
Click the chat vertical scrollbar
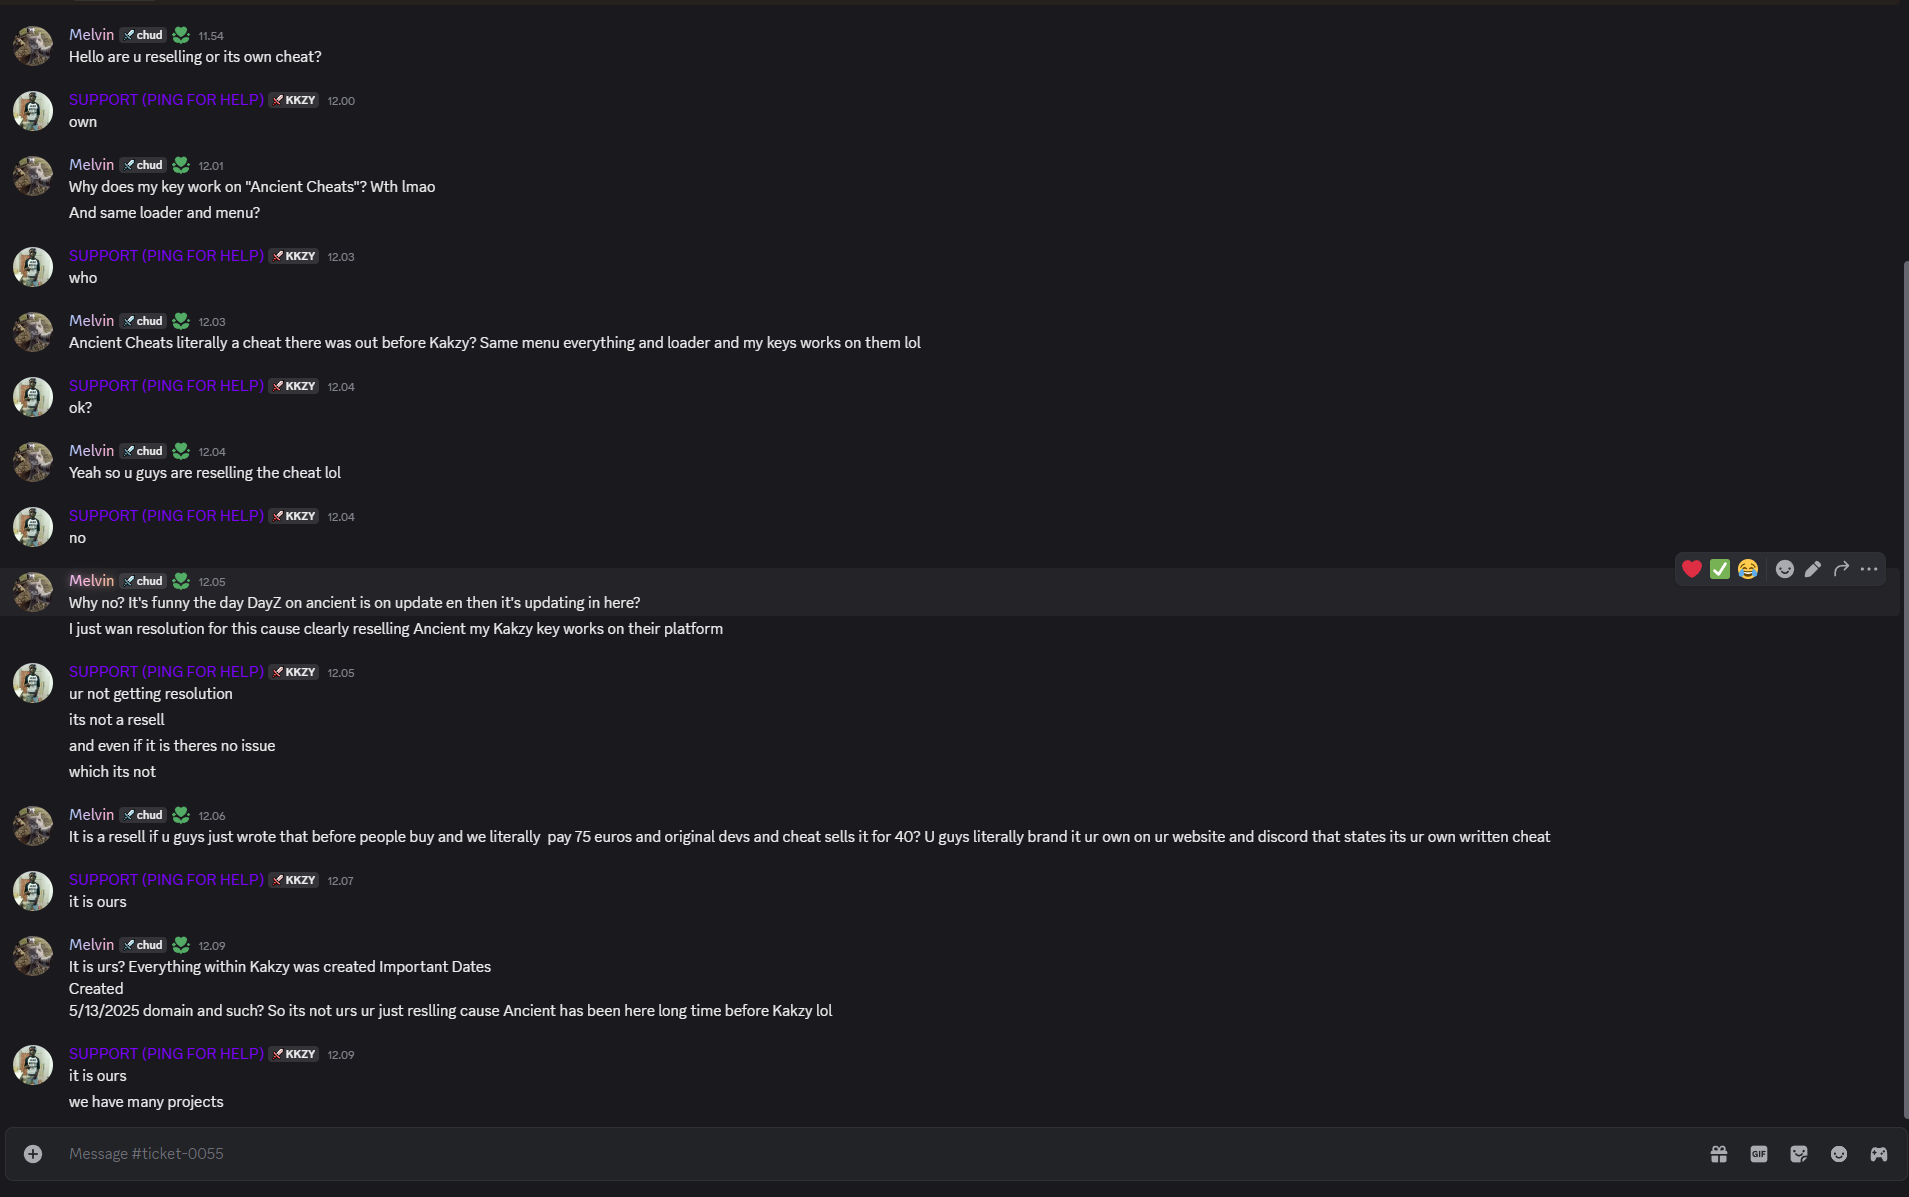coord(1904,690)
